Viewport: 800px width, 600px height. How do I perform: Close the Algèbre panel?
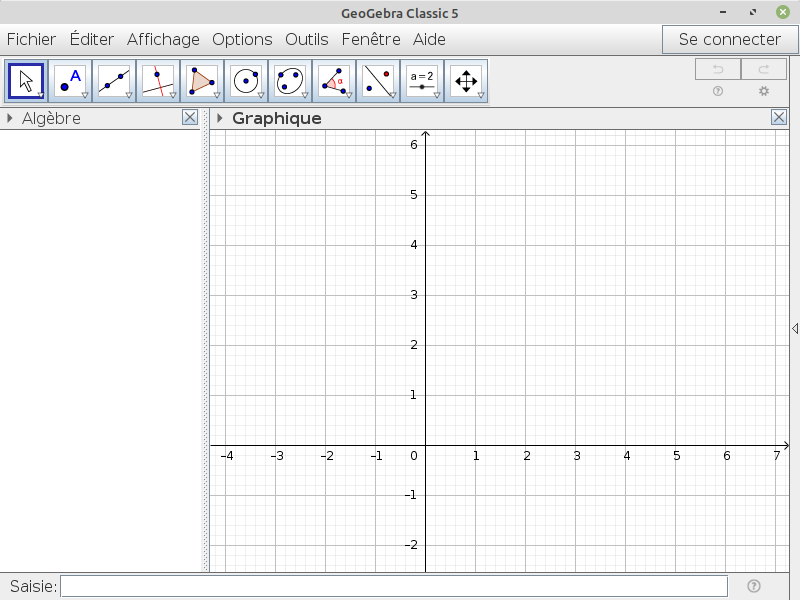190,117
